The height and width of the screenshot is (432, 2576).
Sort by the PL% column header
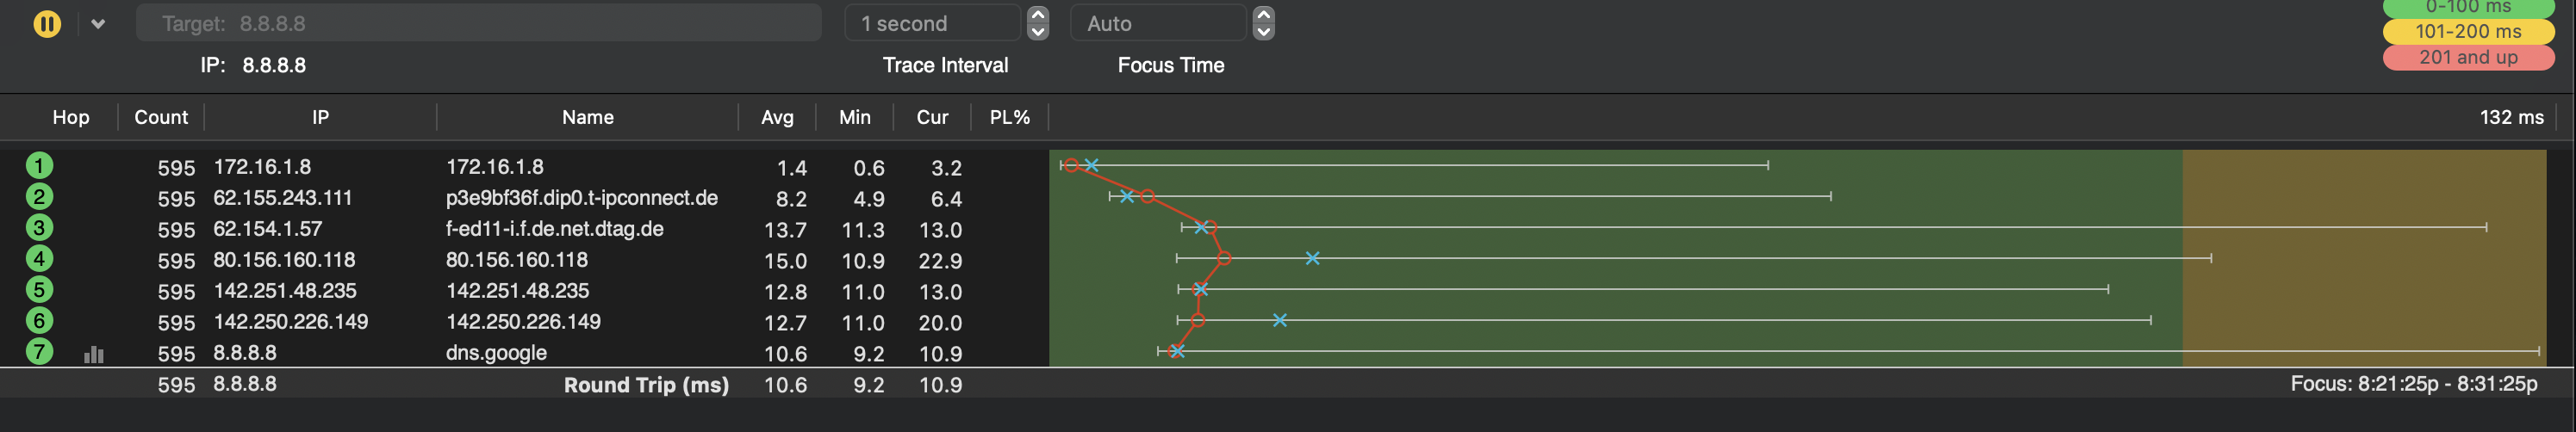(x=1009, y=117)
